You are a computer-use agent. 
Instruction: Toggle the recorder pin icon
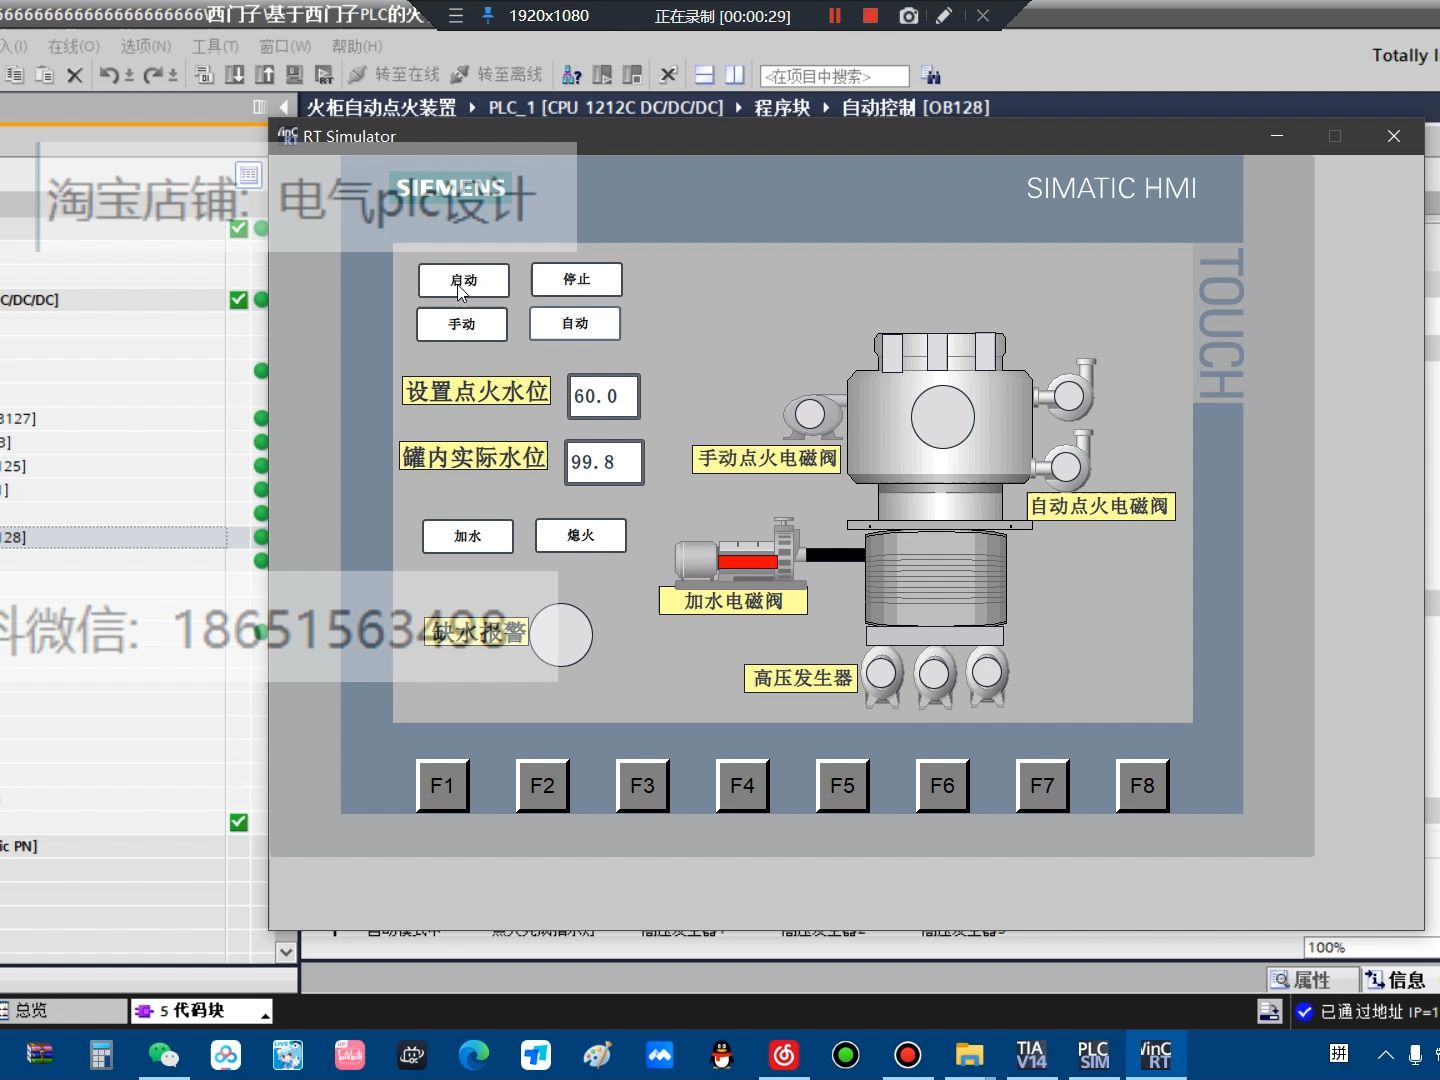click(488, 16)
